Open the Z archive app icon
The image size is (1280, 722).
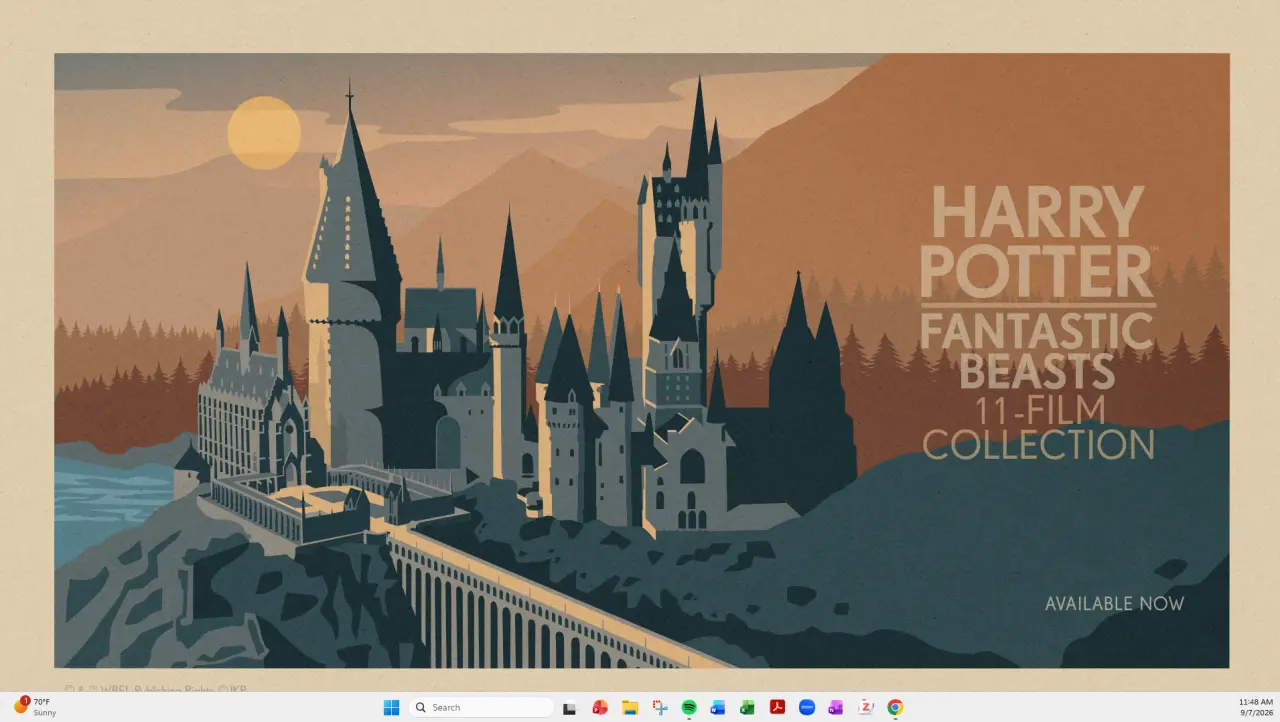point(866,707)
